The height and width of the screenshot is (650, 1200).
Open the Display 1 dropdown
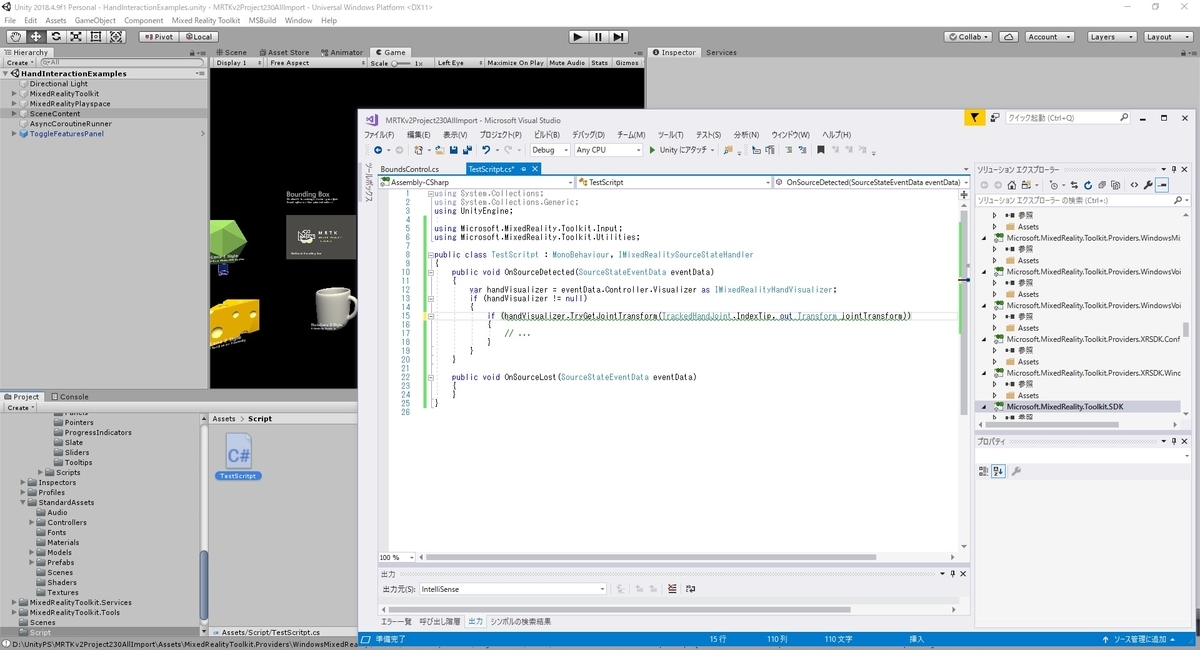point(238,63)
